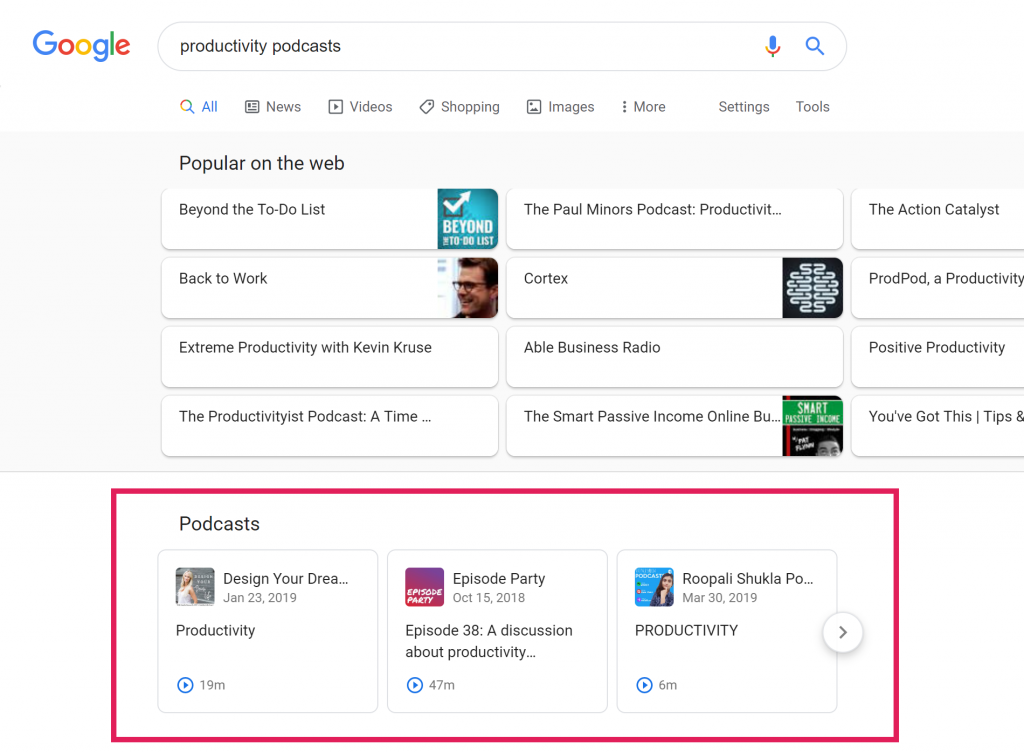Screen dimensions: 1024x752
Task: Select the Google logo
Action: [x=81, y=45]
